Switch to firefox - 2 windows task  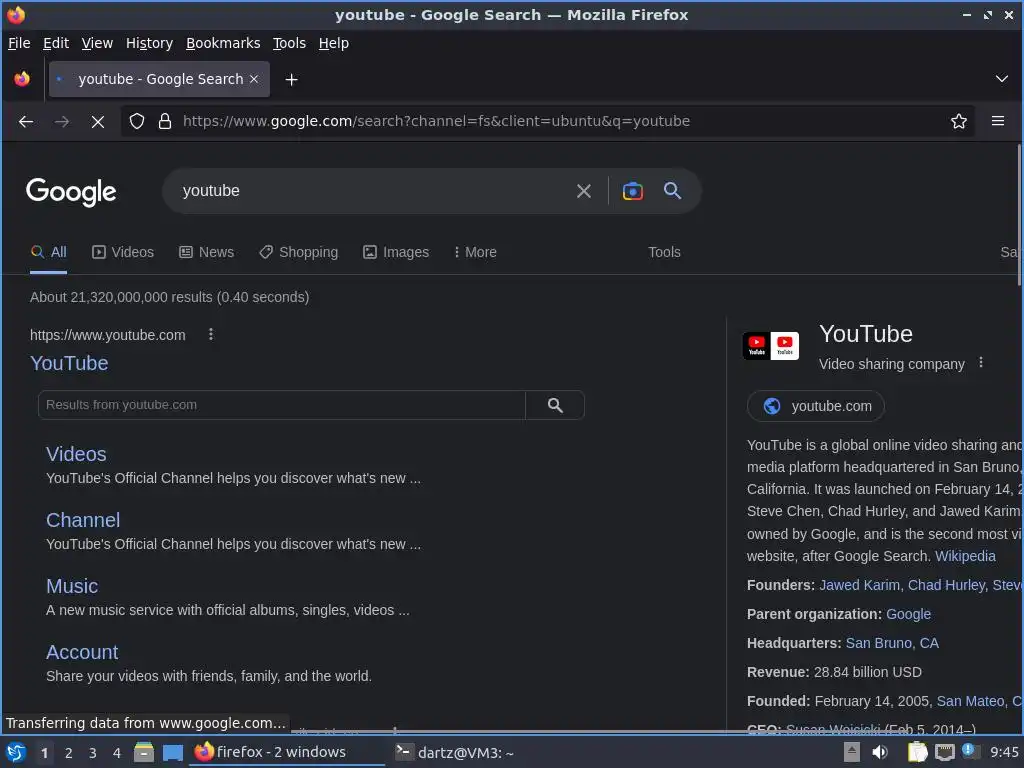coord(287,752)
